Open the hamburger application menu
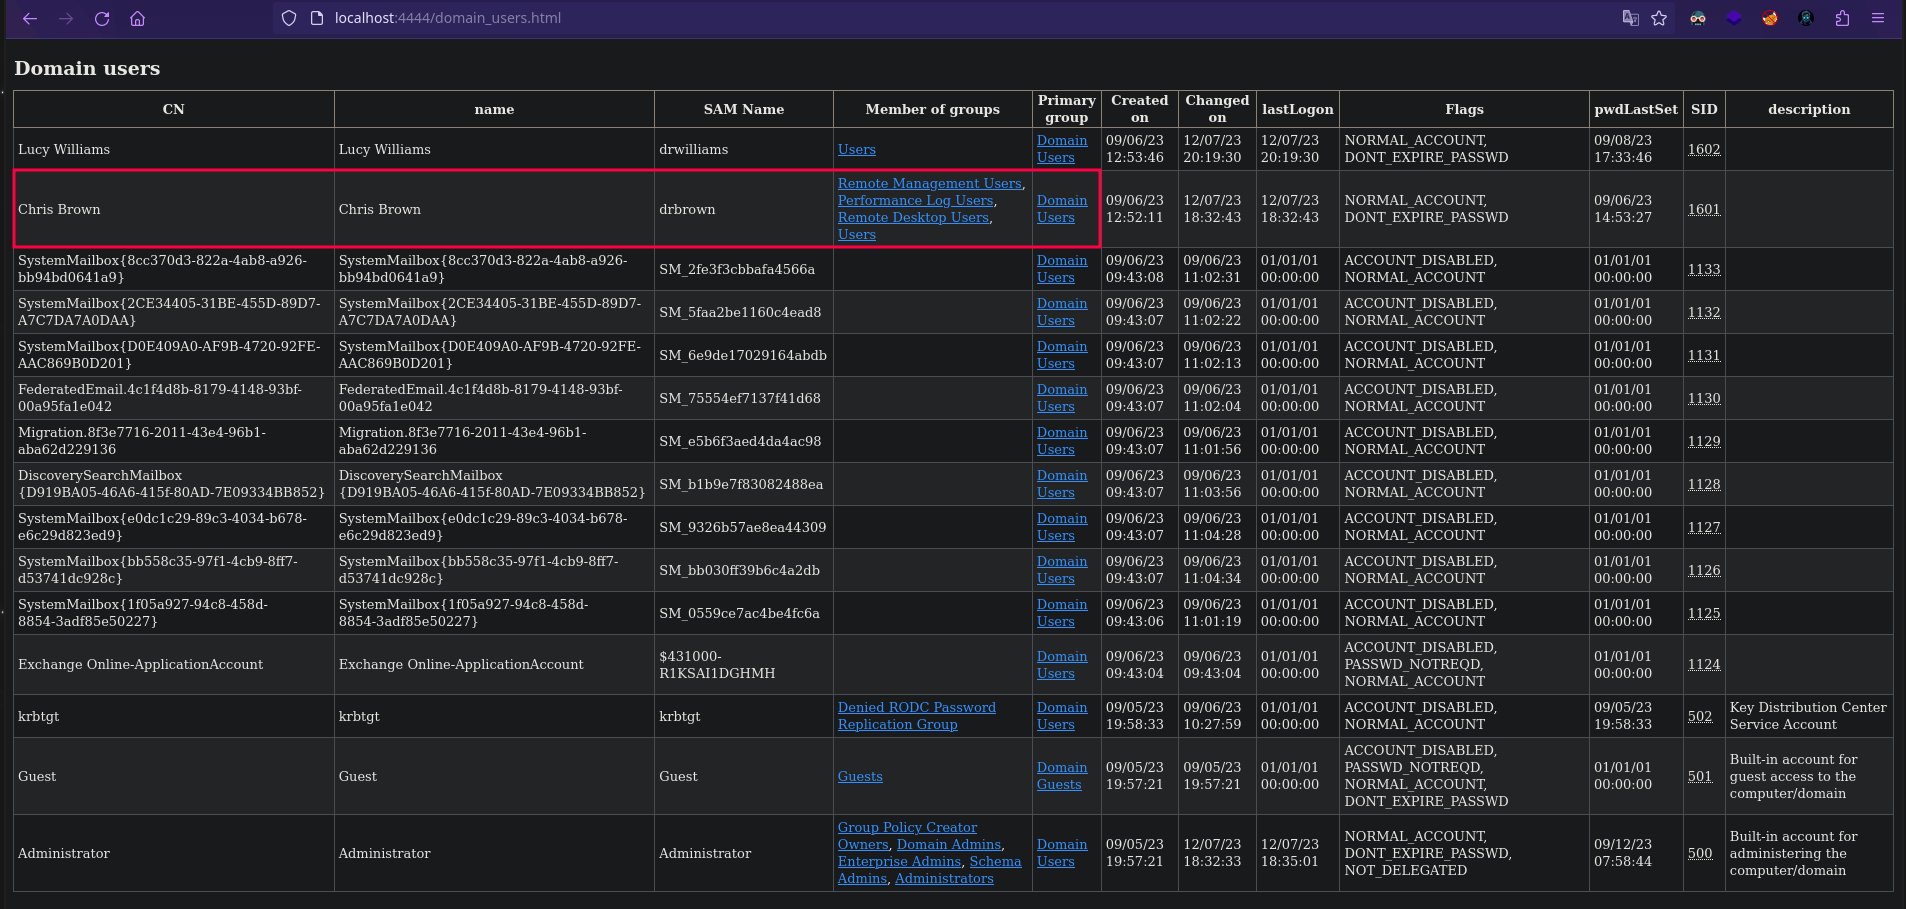This screenshot has width=1906, height=909. coord(1878,18)
